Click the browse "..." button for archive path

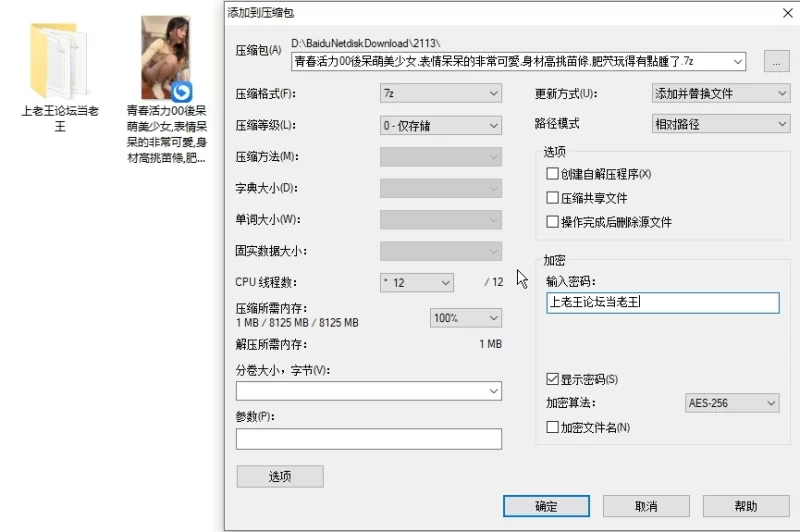pyautogui.click(x=775, y=62)
